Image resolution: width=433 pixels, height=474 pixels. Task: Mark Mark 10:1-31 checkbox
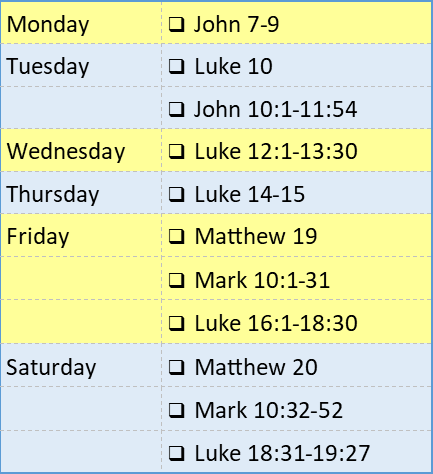[x=176, y=280]
